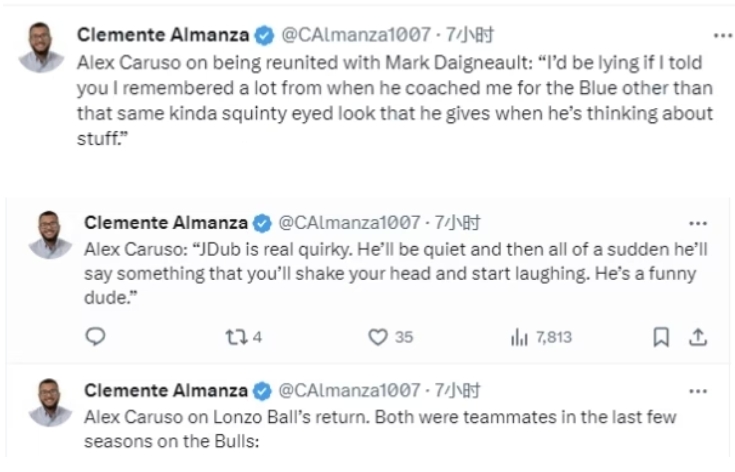Click Clemente Almanza avatar on first tweet
Screen dimensions: 735x472
pyautogui.click(x=41, y=47)
